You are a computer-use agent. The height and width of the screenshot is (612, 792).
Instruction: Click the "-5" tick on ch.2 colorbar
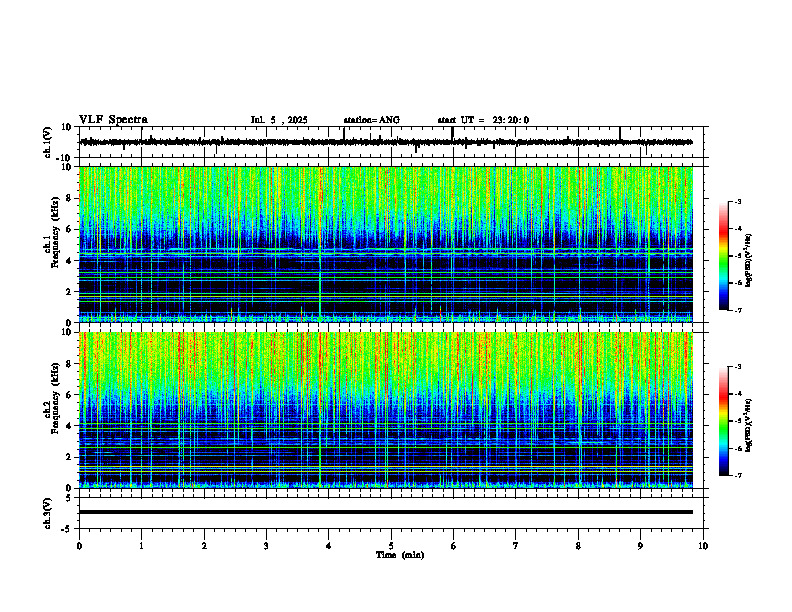pyautogui.click(x=737, y=421)
